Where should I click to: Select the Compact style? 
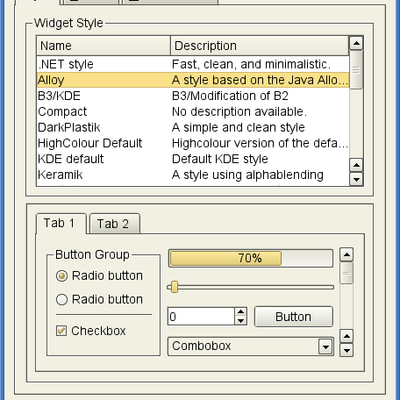193,112
